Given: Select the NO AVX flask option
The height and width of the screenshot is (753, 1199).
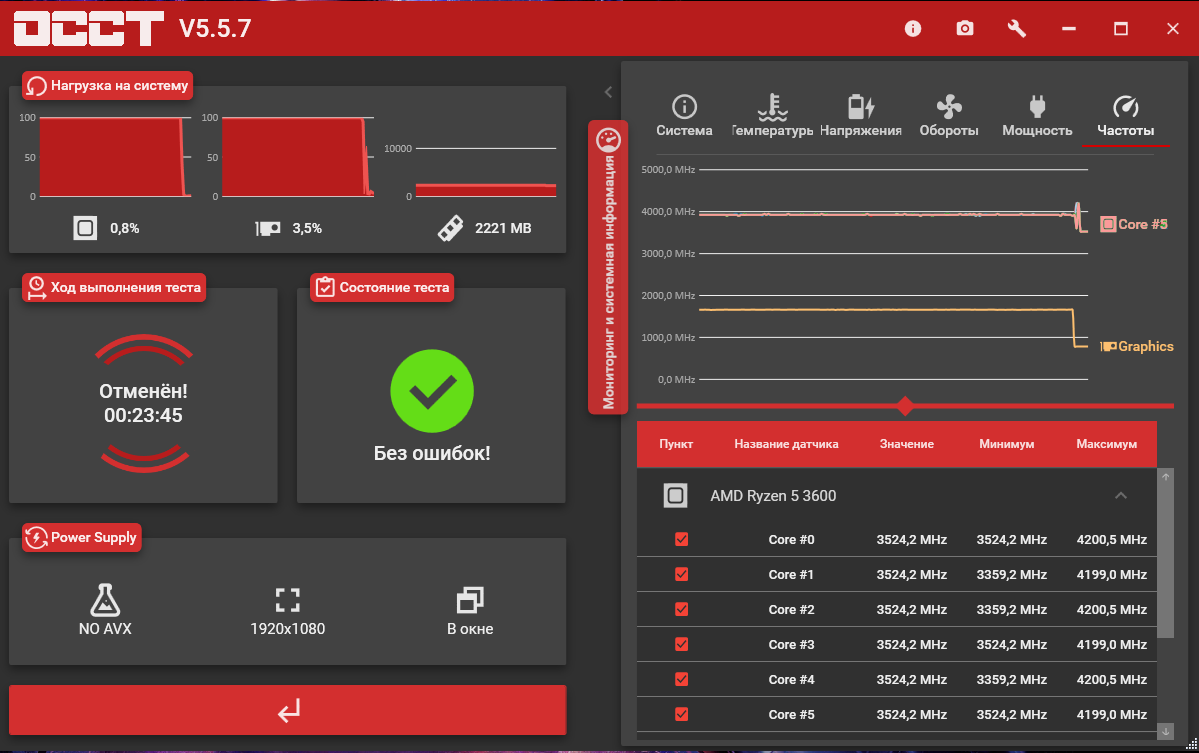Looking at the screenshot, I should (105, 610).
